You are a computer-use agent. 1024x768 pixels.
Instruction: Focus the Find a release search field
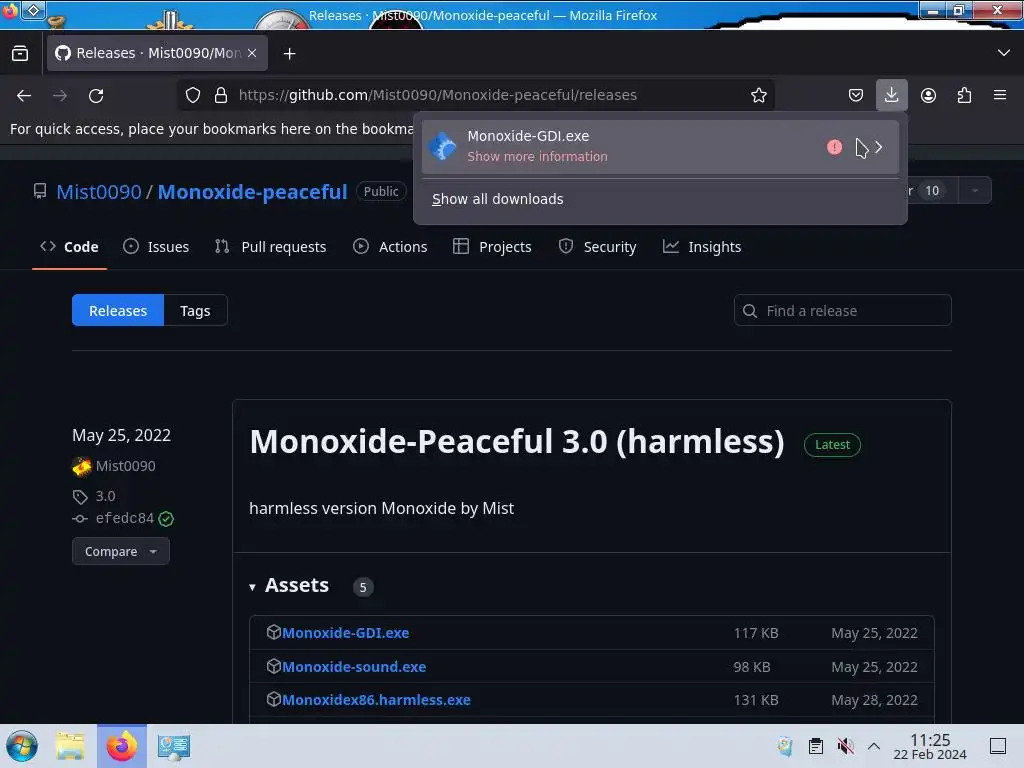coord(842,310)
